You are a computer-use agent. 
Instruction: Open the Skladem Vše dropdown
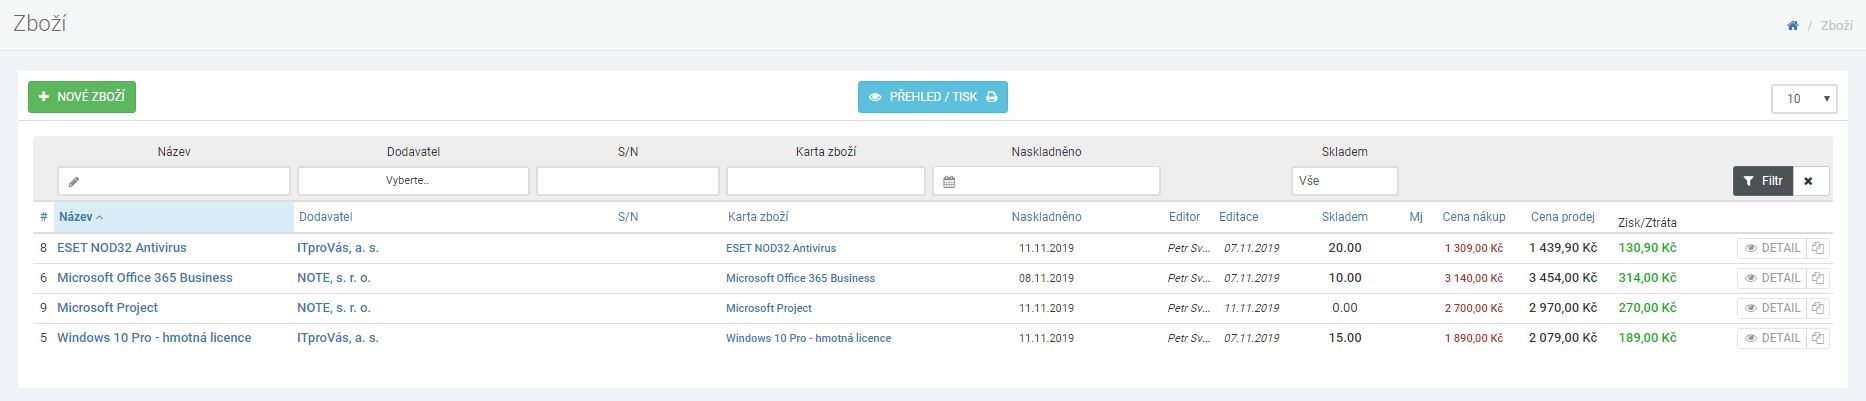point(1344,181)
